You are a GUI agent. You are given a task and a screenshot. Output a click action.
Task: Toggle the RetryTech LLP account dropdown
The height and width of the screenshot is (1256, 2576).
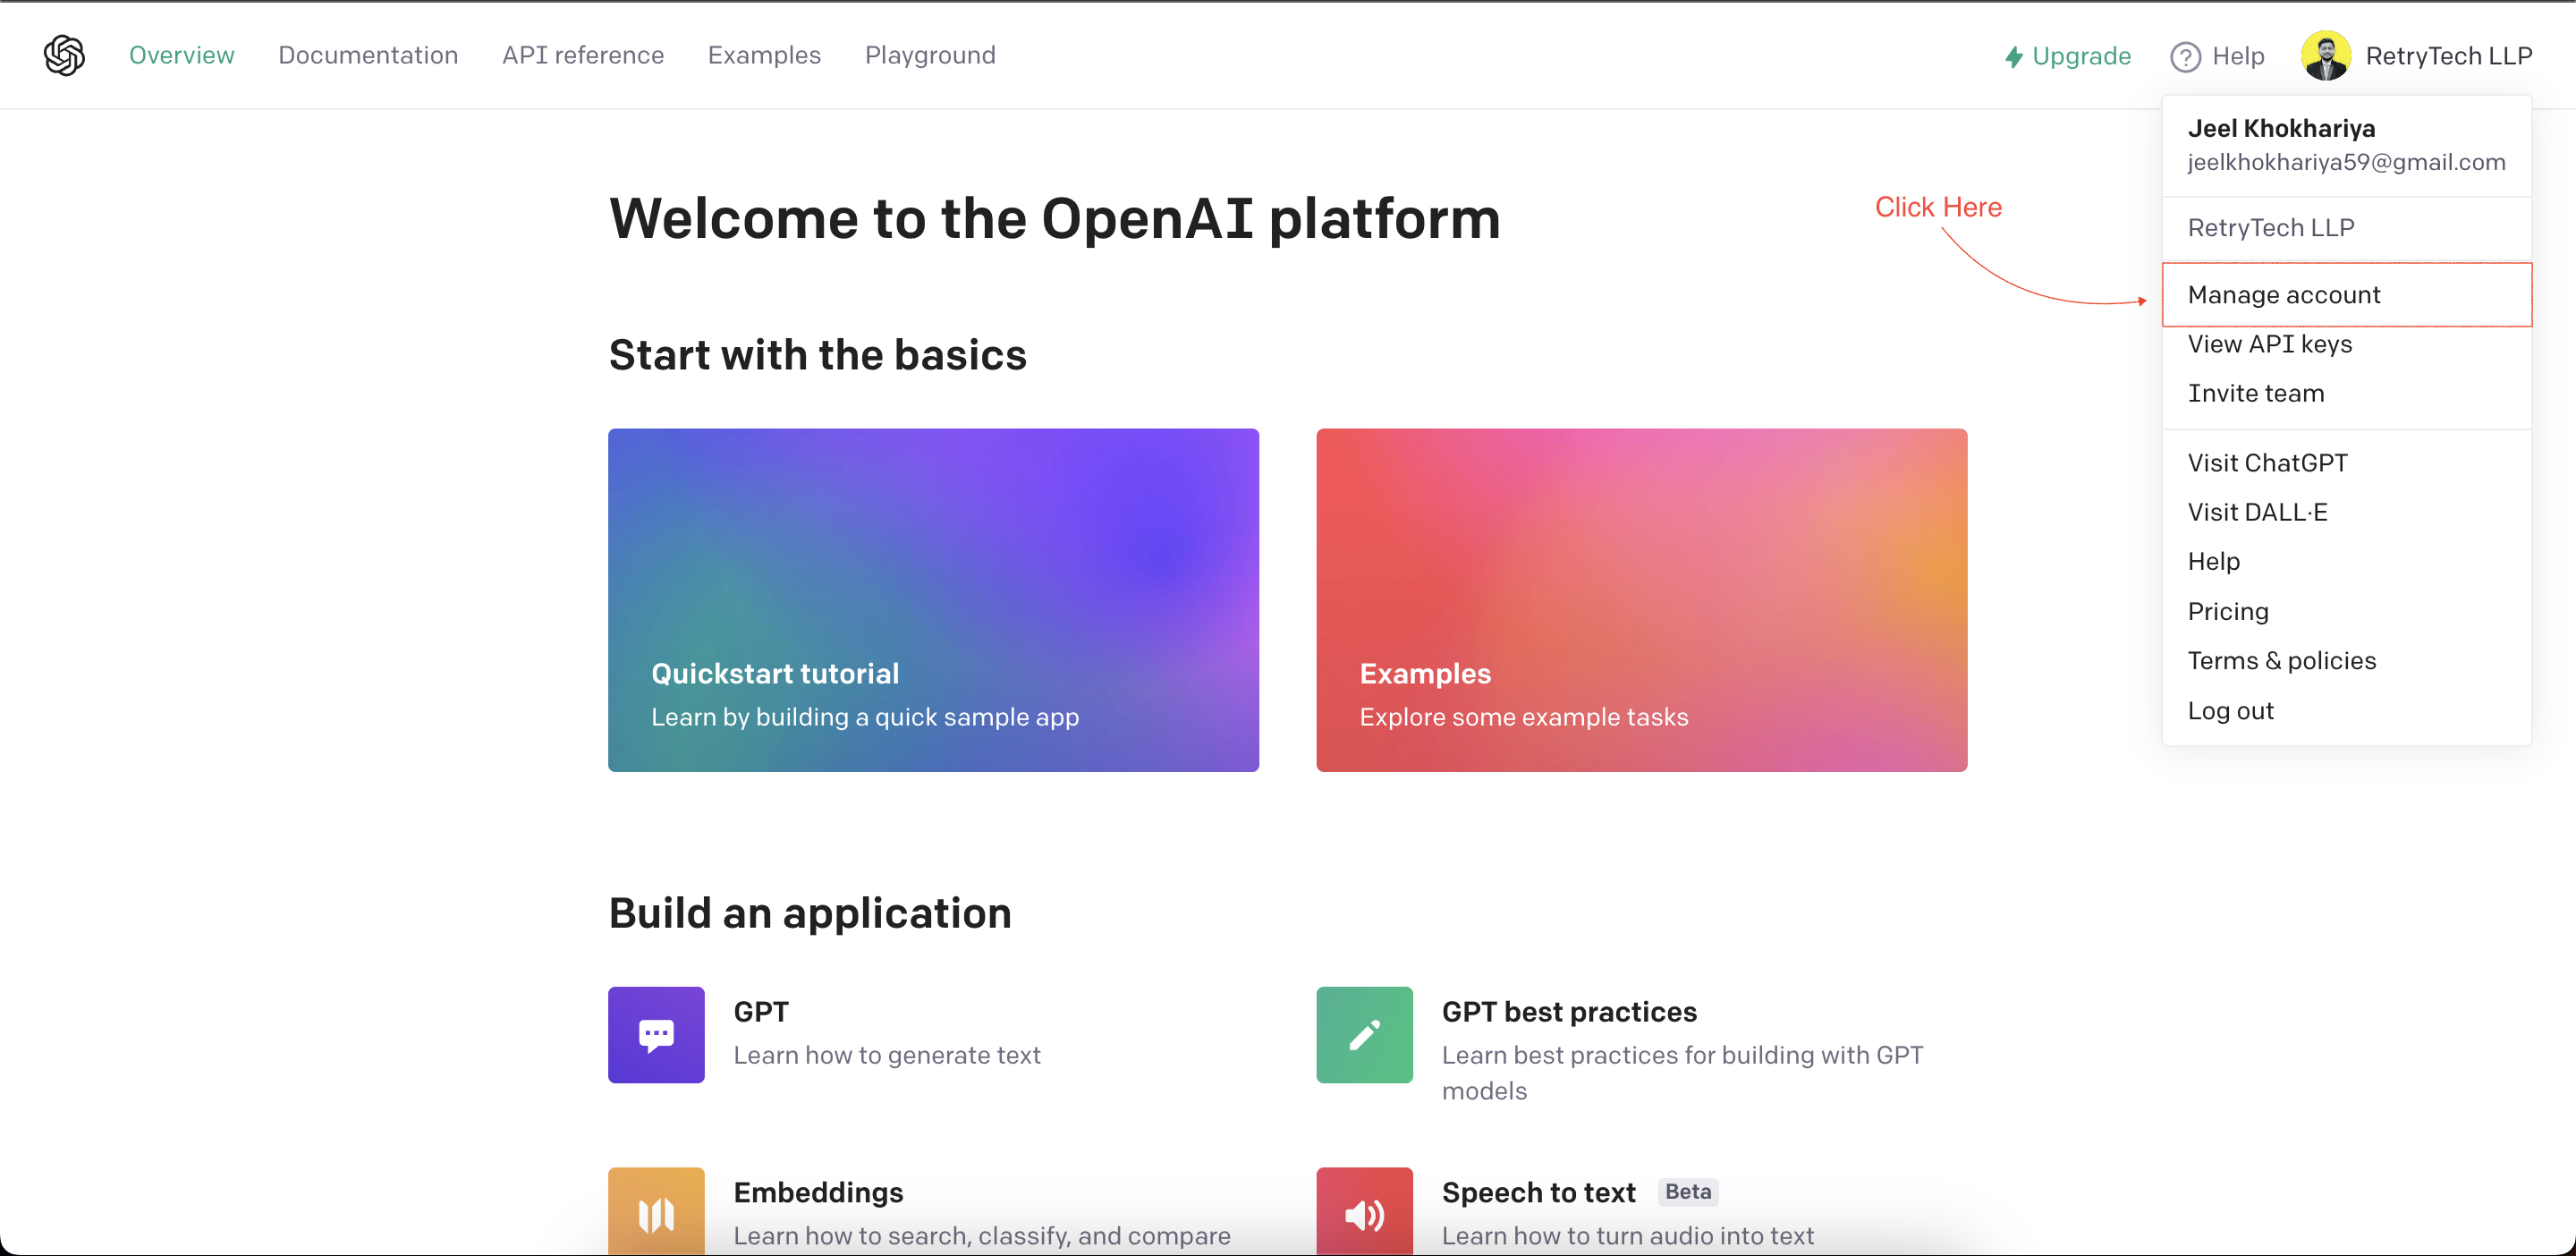click(2416, 55)
